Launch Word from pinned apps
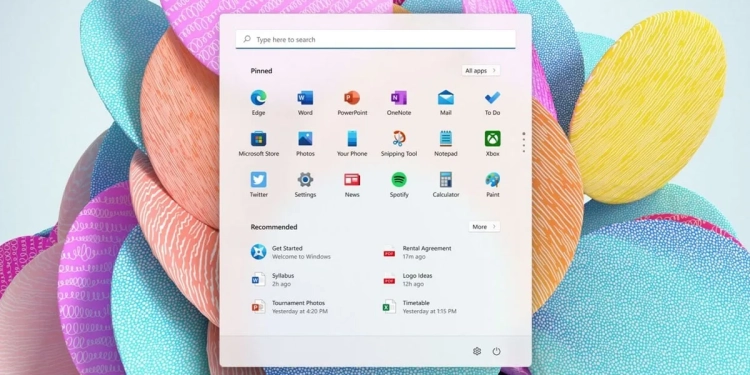The height and width of the screenshot is (375, 750). (x=305, y=102)
